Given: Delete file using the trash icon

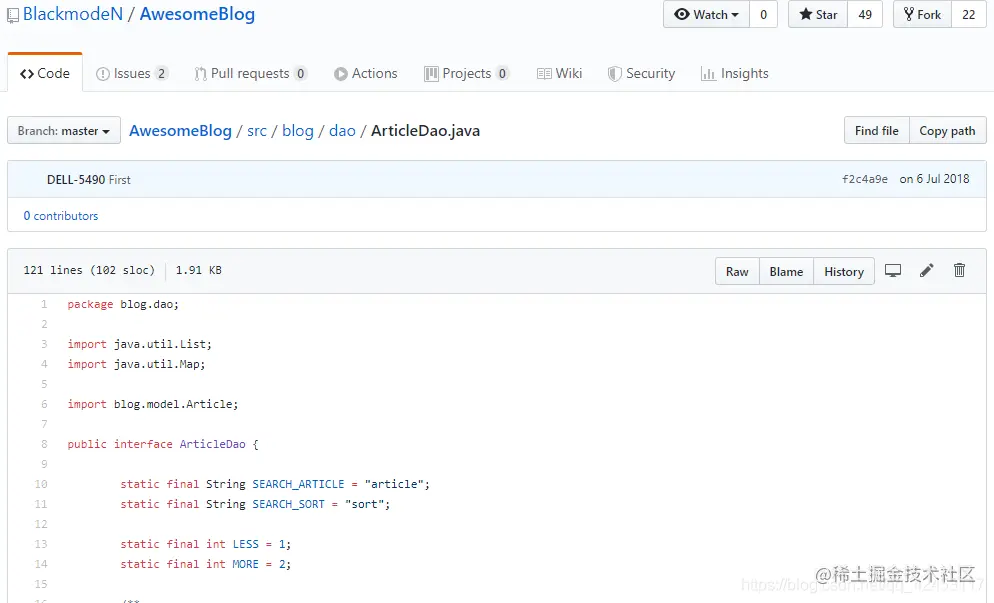Looking at the screenshot, I should point(959,271).
